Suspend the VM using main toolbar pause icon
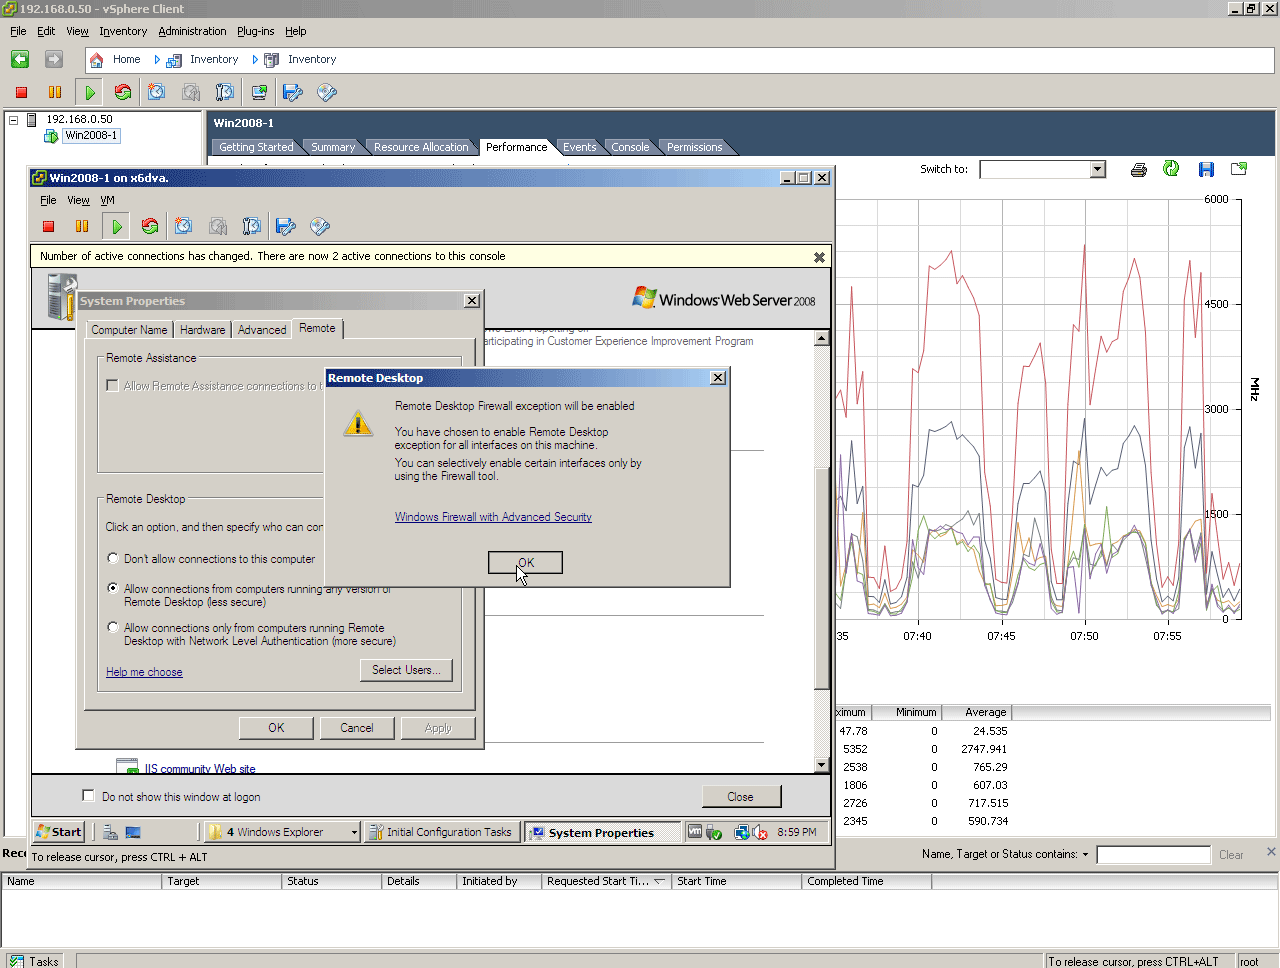This screenshot has width=1280, height=968. click(55, 93)
